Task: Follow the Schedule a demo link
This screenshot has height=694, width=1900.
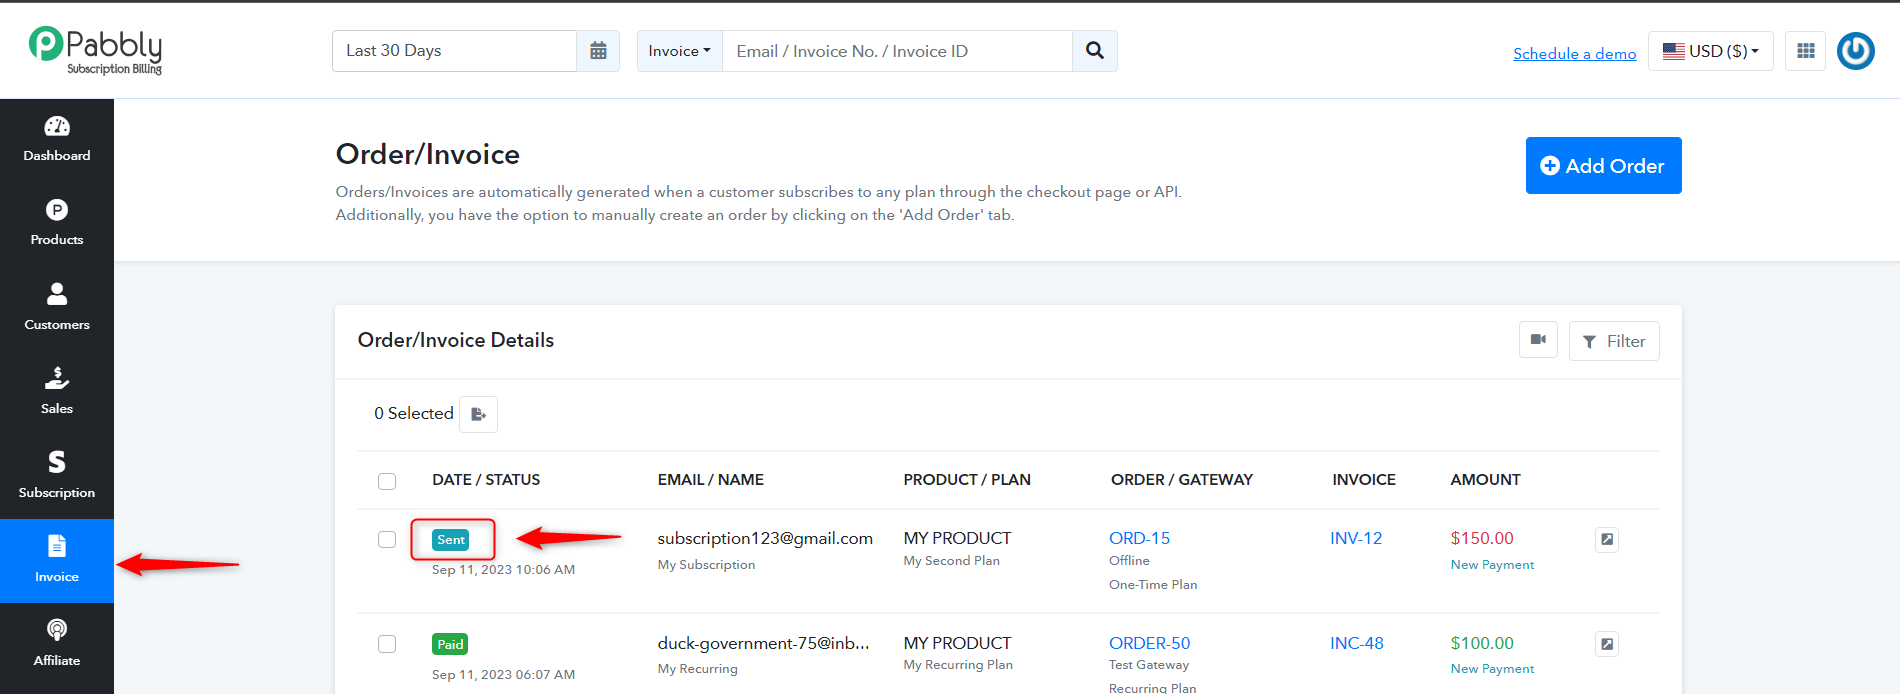Action: pyautogui.click(x=1574, y=54)
